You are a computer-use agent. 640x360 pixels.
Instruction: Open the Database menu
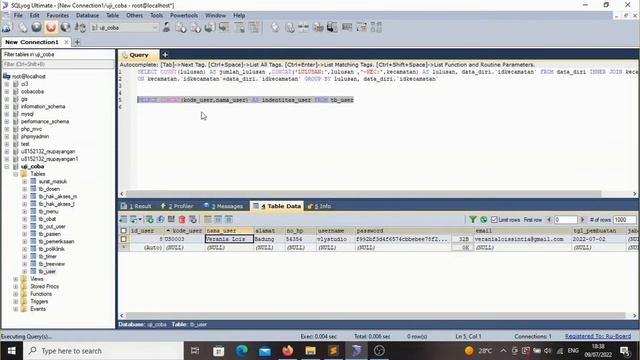point(87,15)
